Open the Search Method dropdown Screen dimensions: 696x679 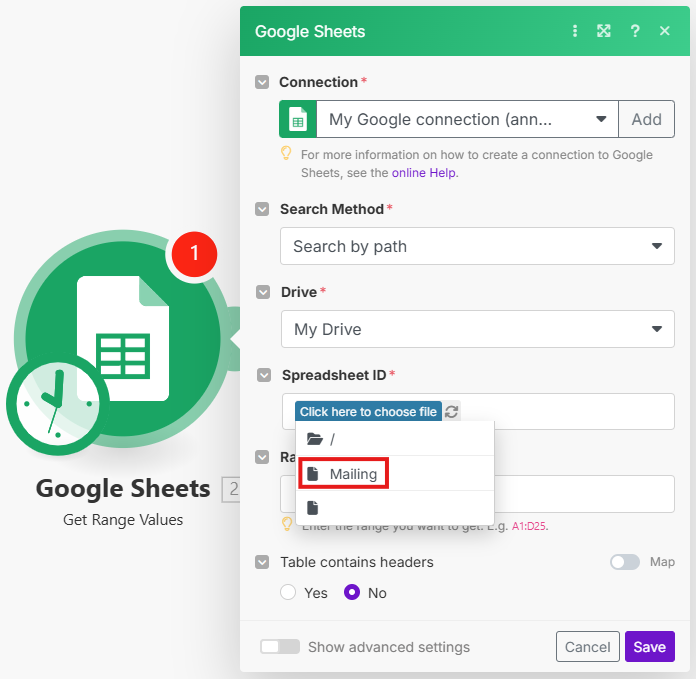tap(477, 246)
